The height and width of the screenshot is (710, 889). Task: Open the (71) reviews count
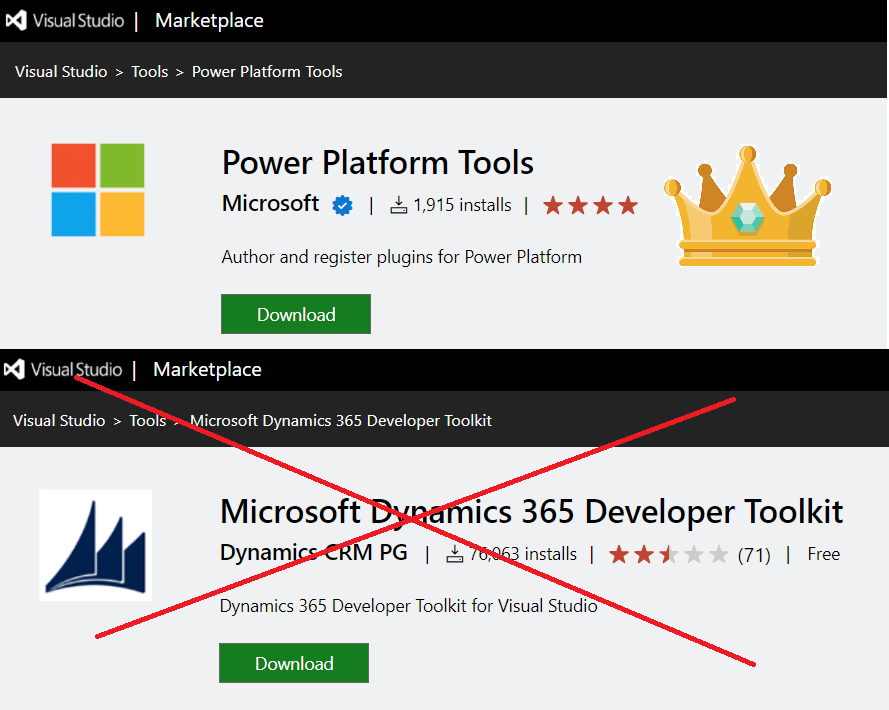click(754, 555)
